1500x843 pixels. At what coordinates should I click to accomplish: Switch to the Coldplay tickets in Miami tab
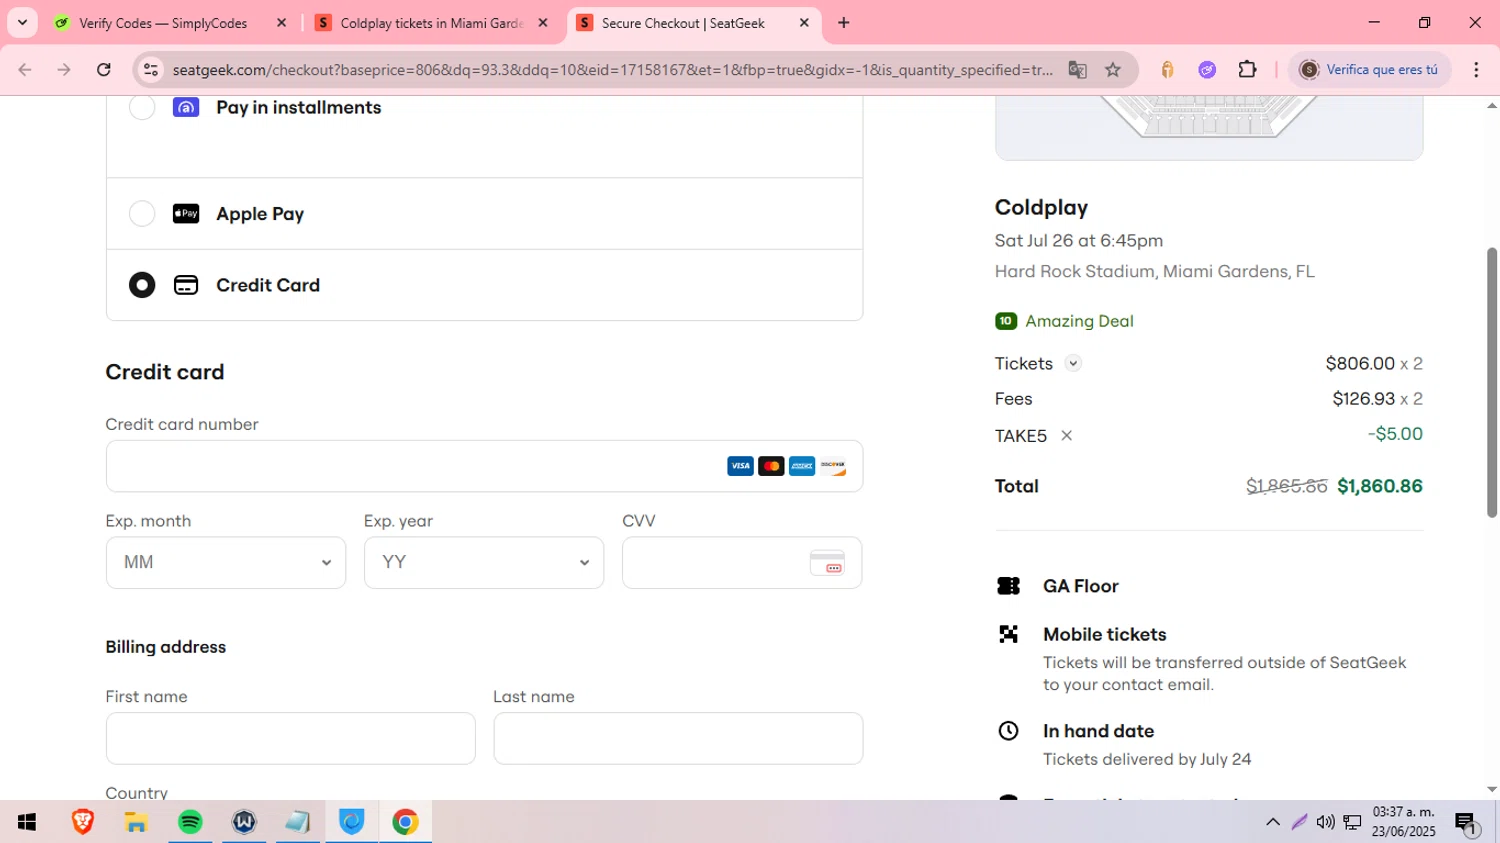pyautogui.click(x=432, y=23)
